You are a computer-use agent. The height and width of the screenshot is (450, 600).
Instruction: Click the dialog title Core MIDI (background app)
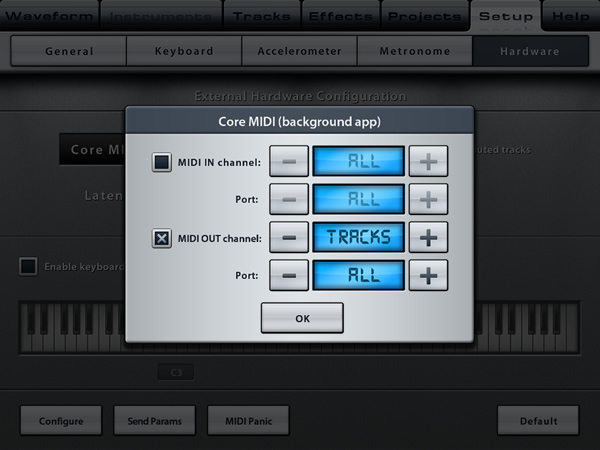300,122
